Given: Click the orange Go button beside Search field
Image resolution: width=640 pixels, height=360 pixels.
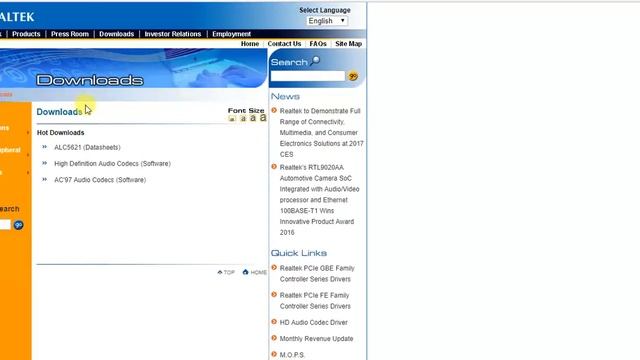Looking at the screenshot, I should pos(353,76).
